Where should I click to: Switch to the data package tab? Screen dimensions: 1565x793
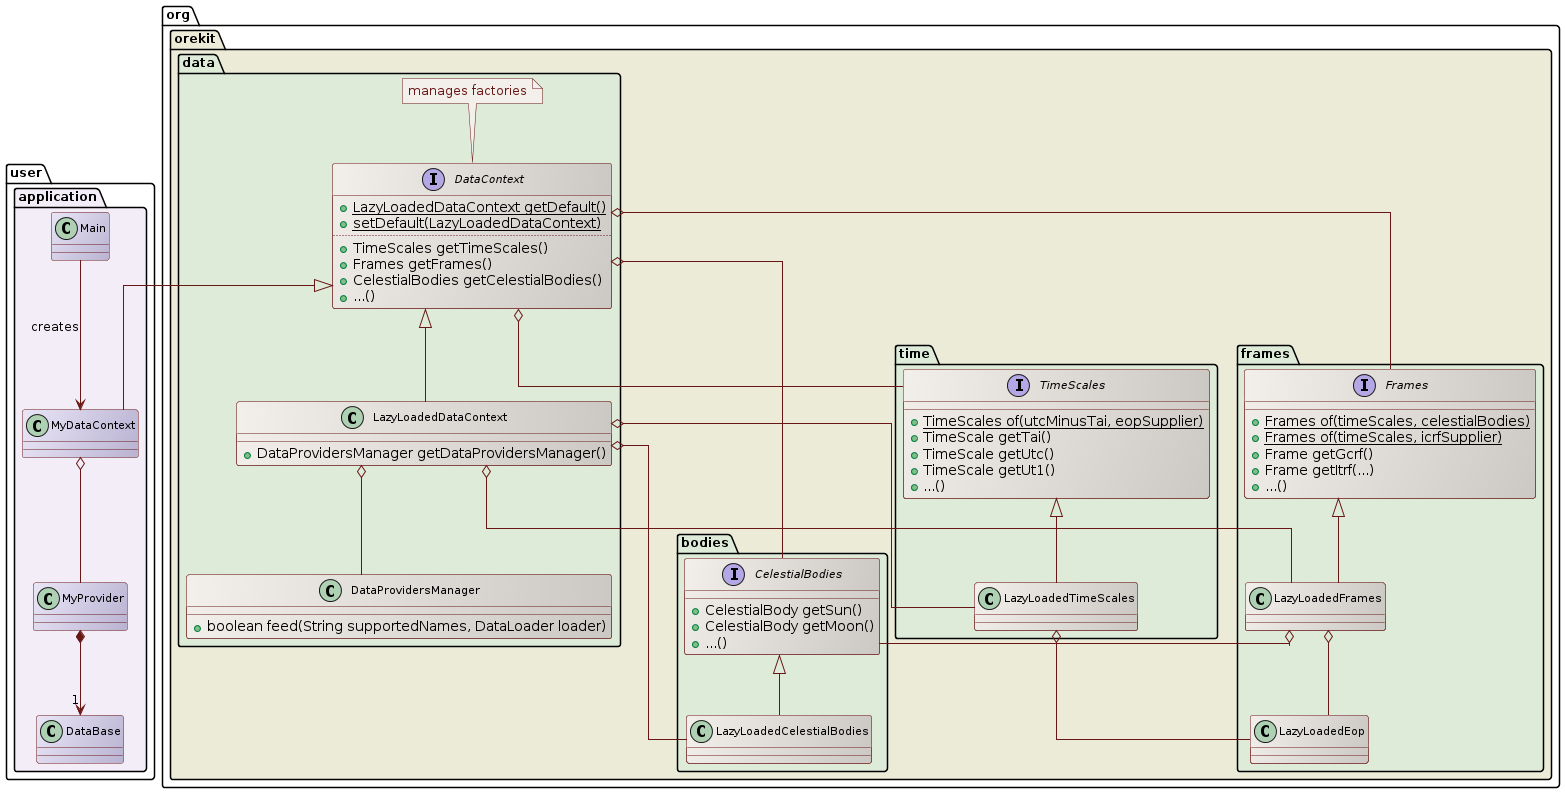click(x=197, y=62)
